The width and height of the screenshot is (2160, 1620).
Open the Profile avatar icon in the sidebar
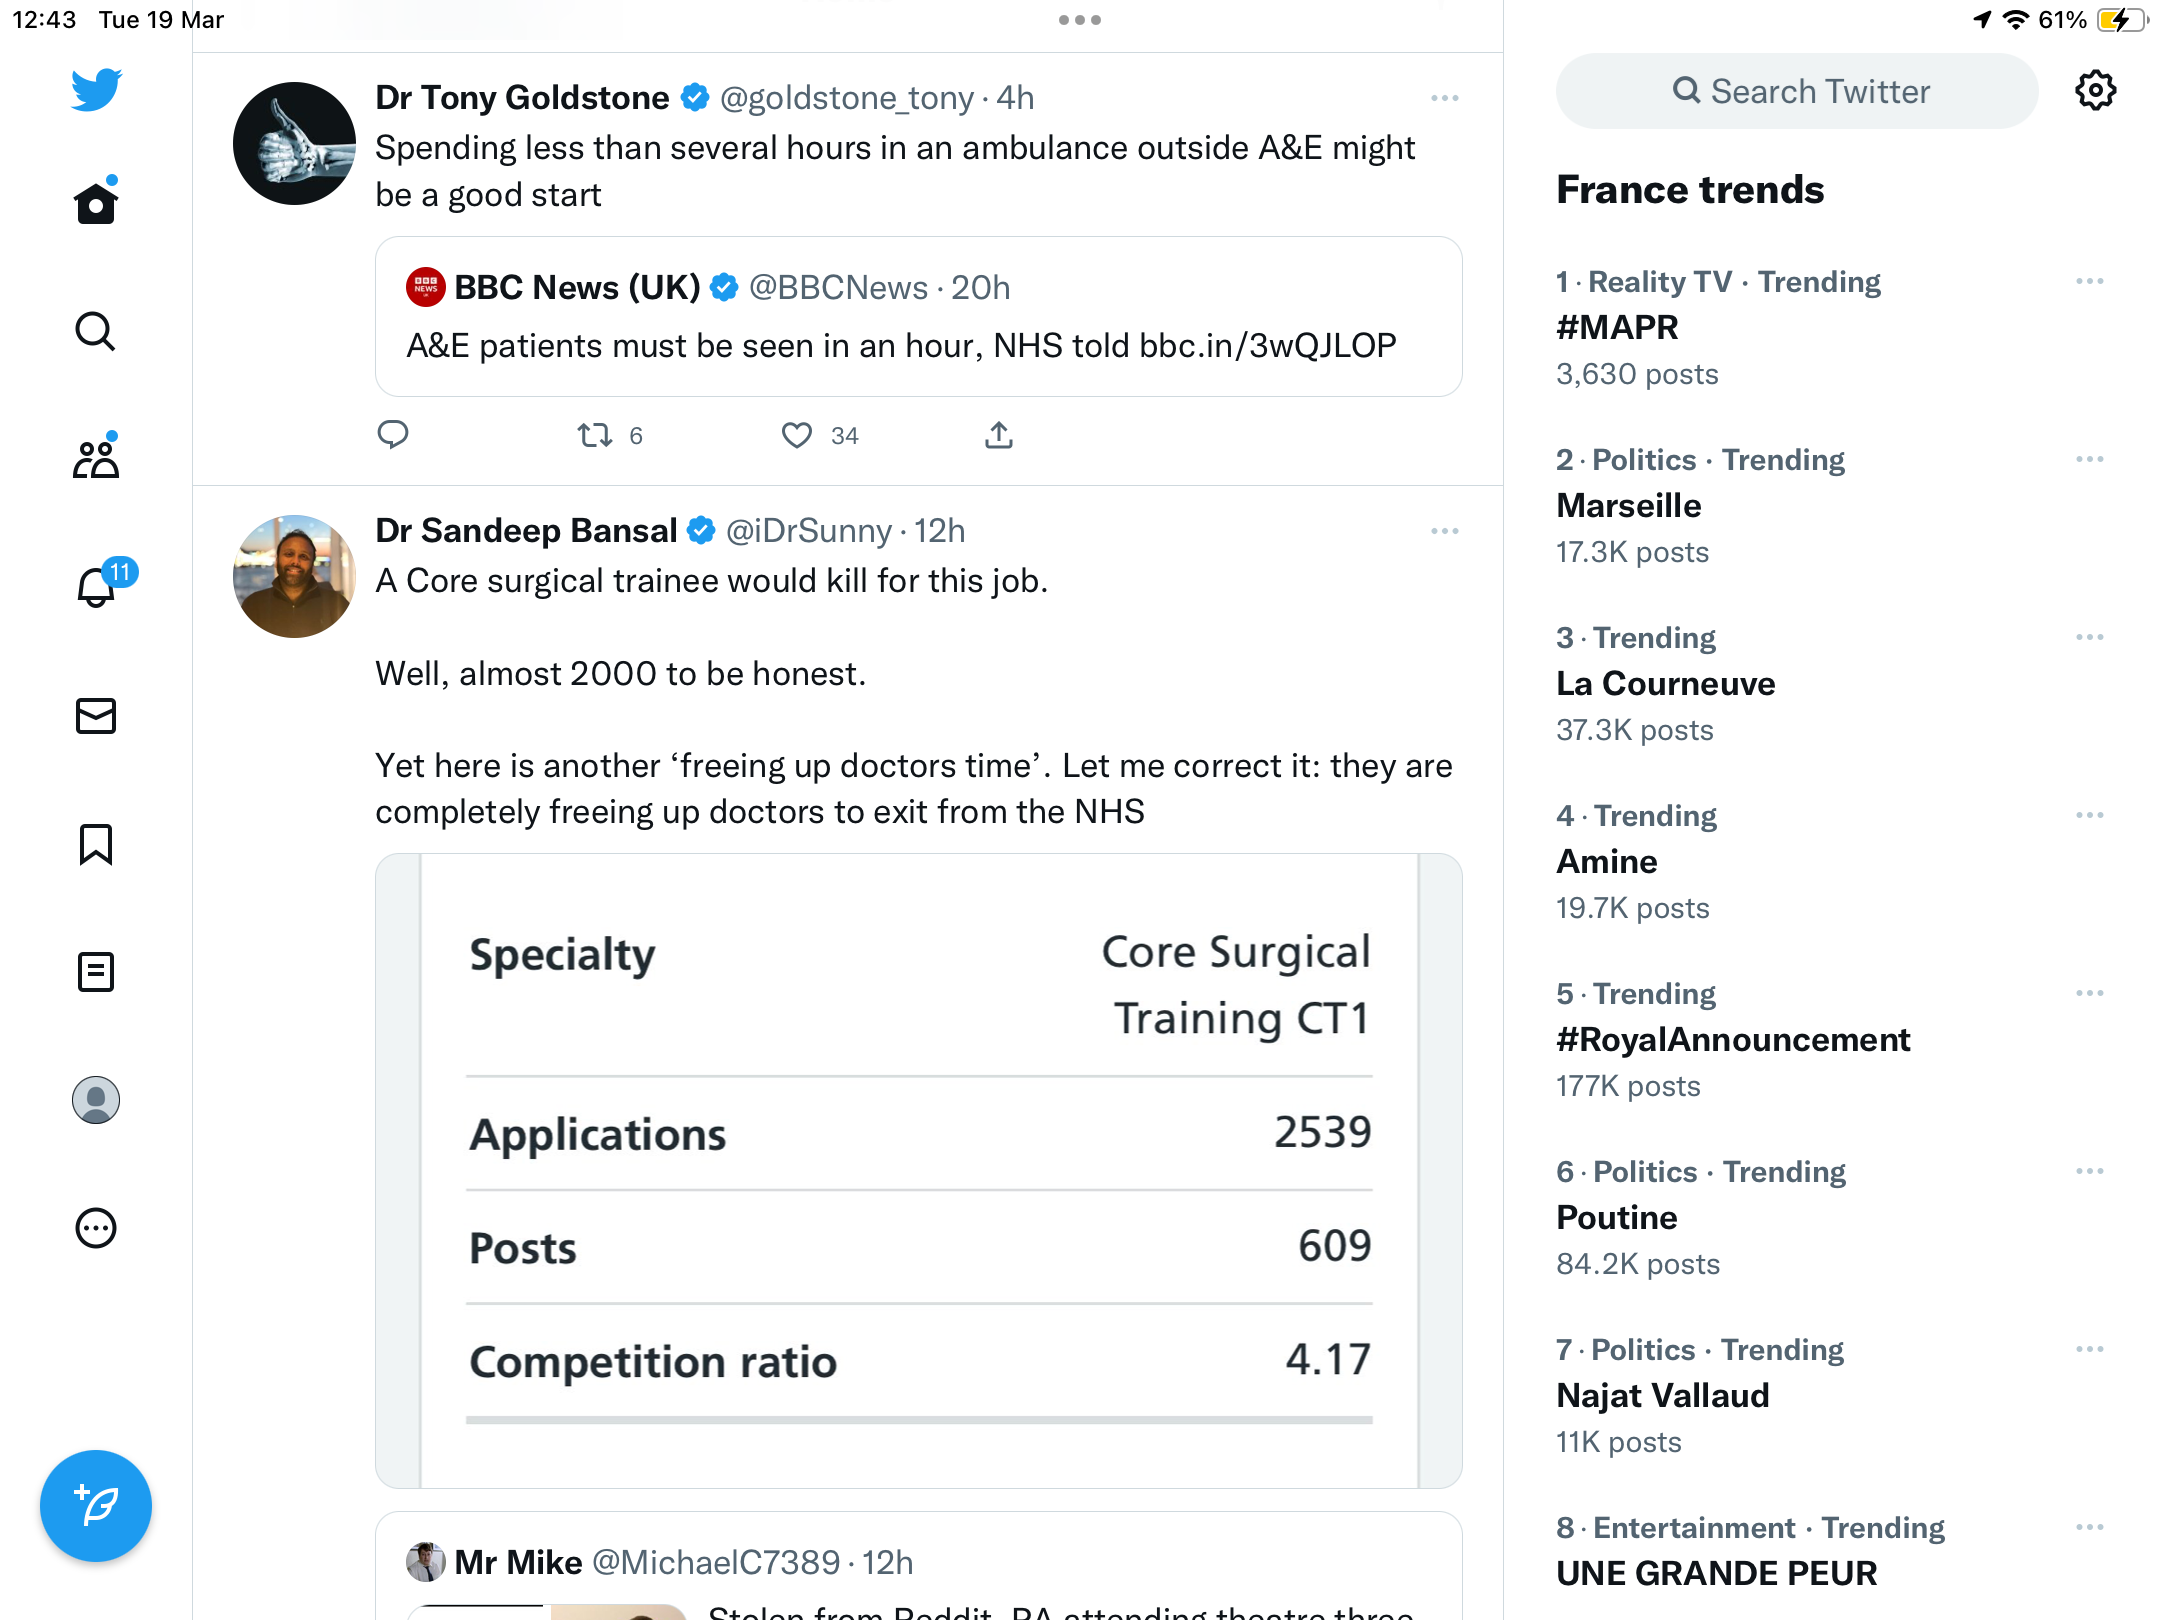(96, 1100)
